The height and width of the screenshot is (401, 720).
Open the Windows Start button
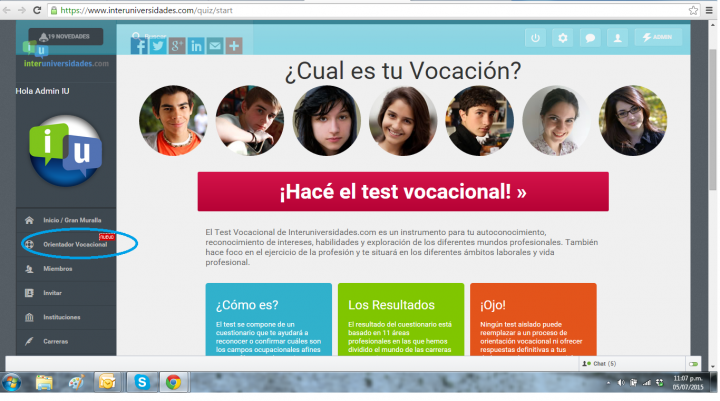[11, 382]
